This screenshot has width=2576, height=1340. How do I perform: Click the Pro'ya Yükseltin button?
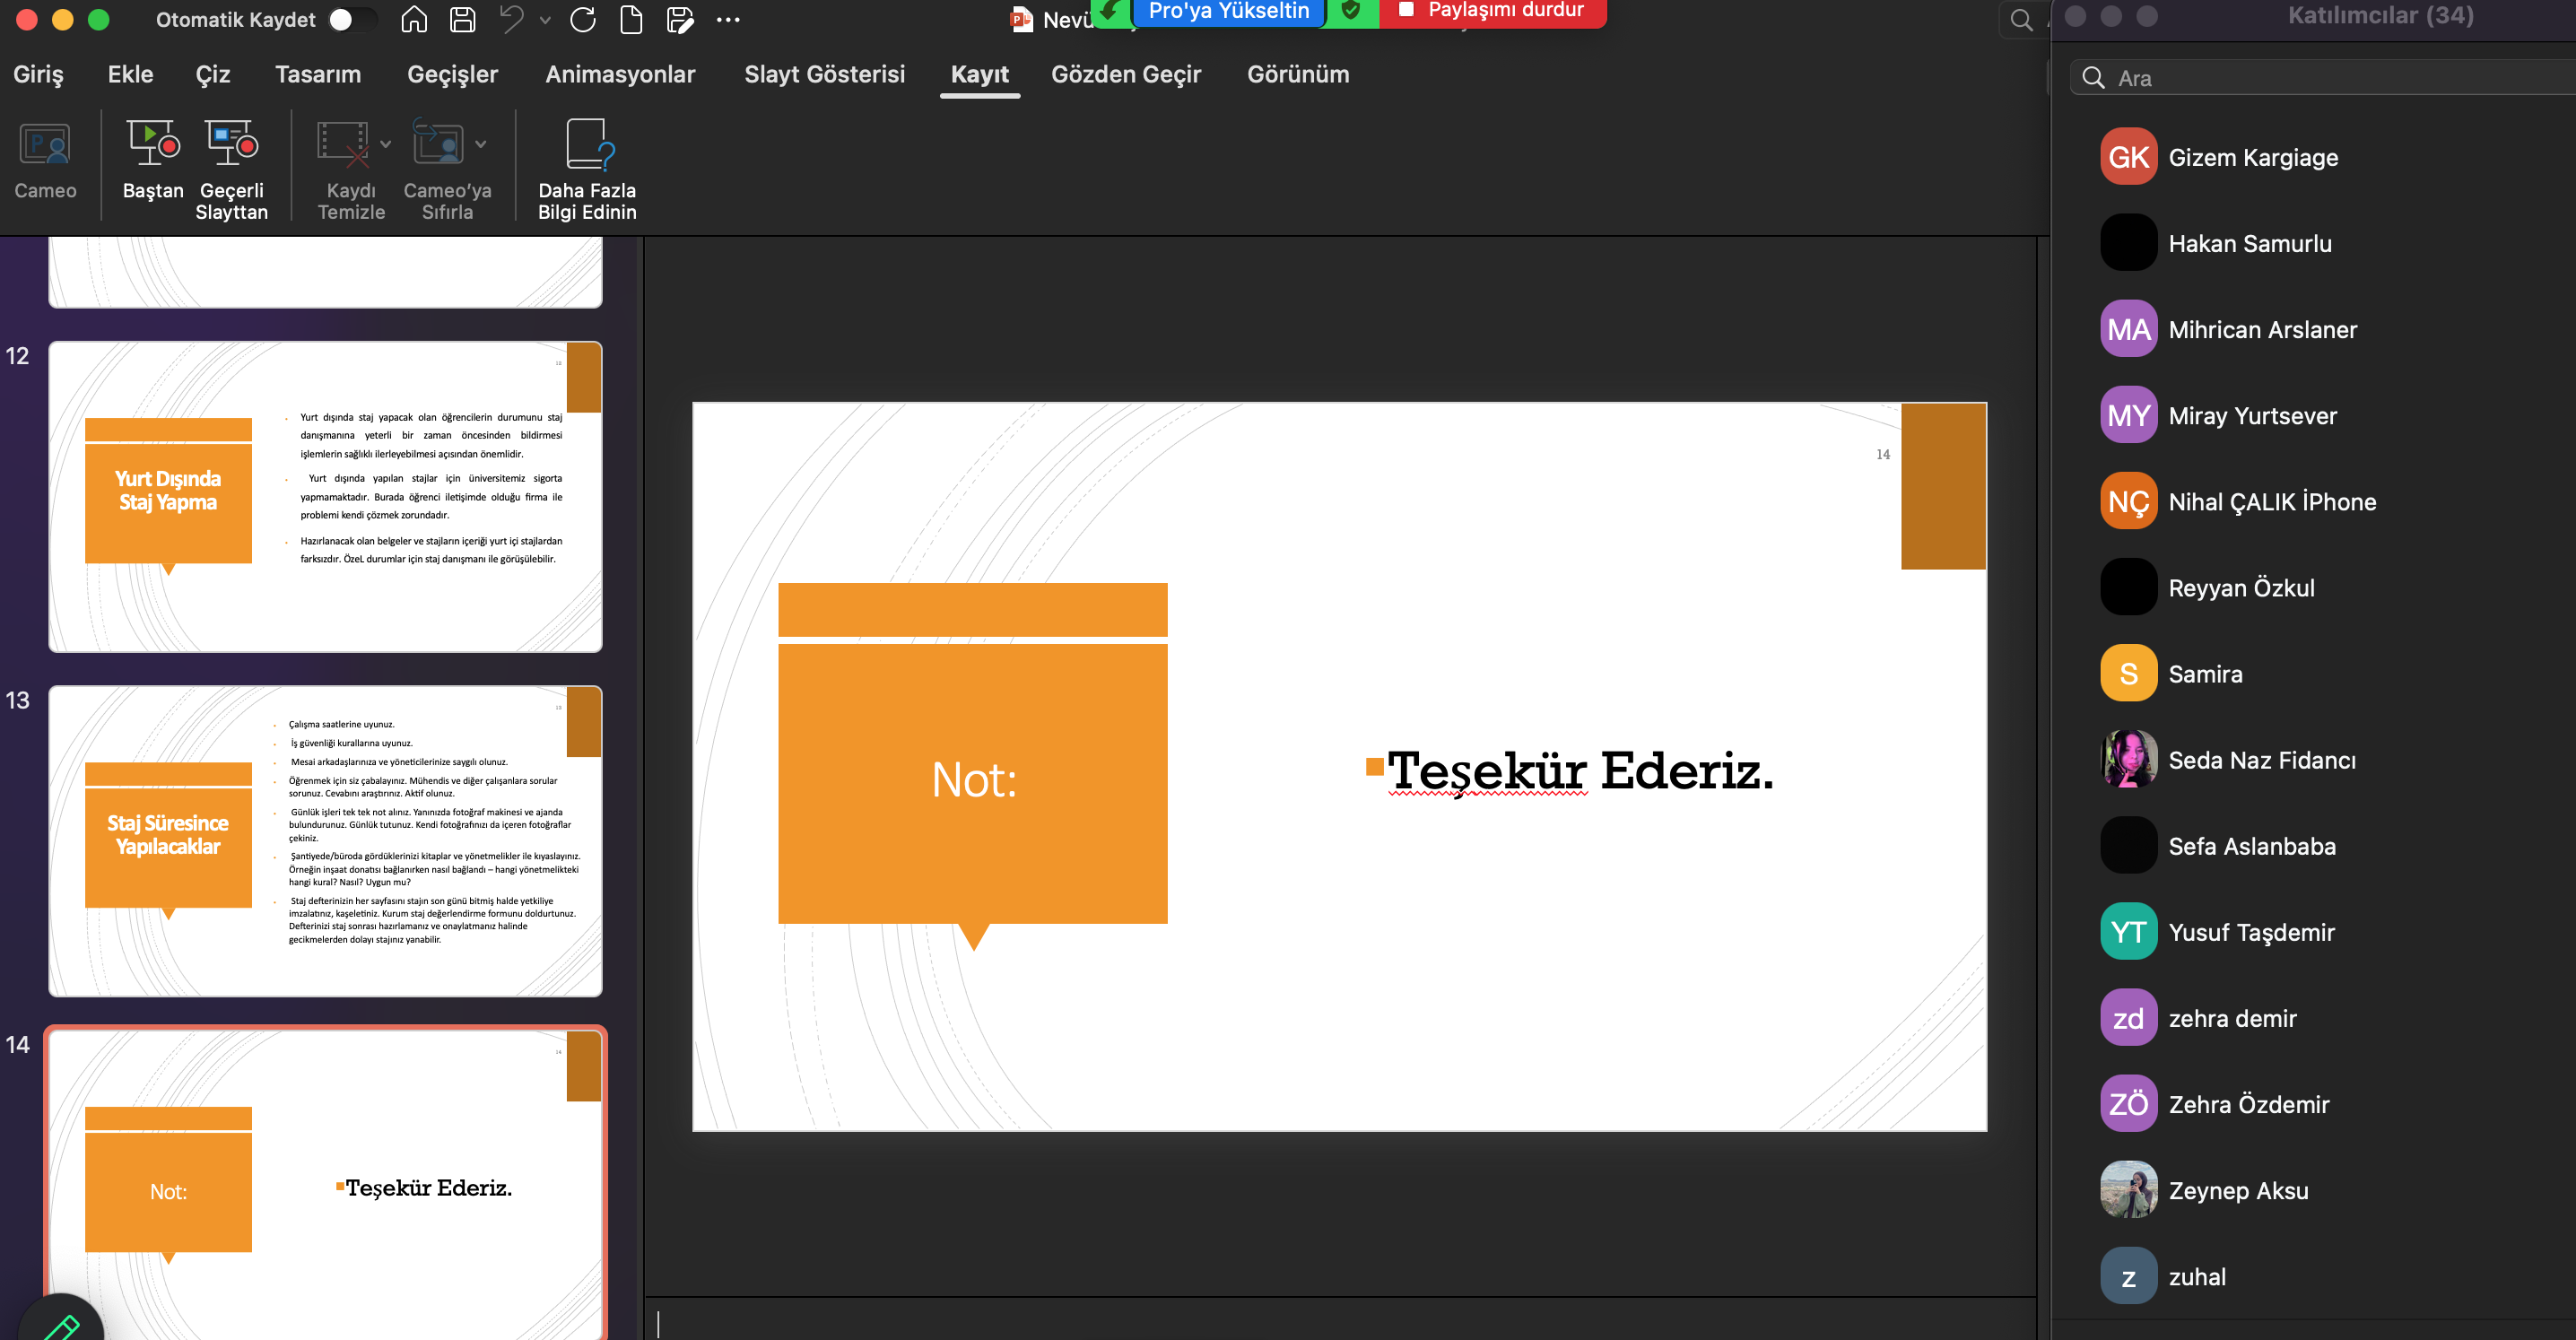[x=1228, y=12]
